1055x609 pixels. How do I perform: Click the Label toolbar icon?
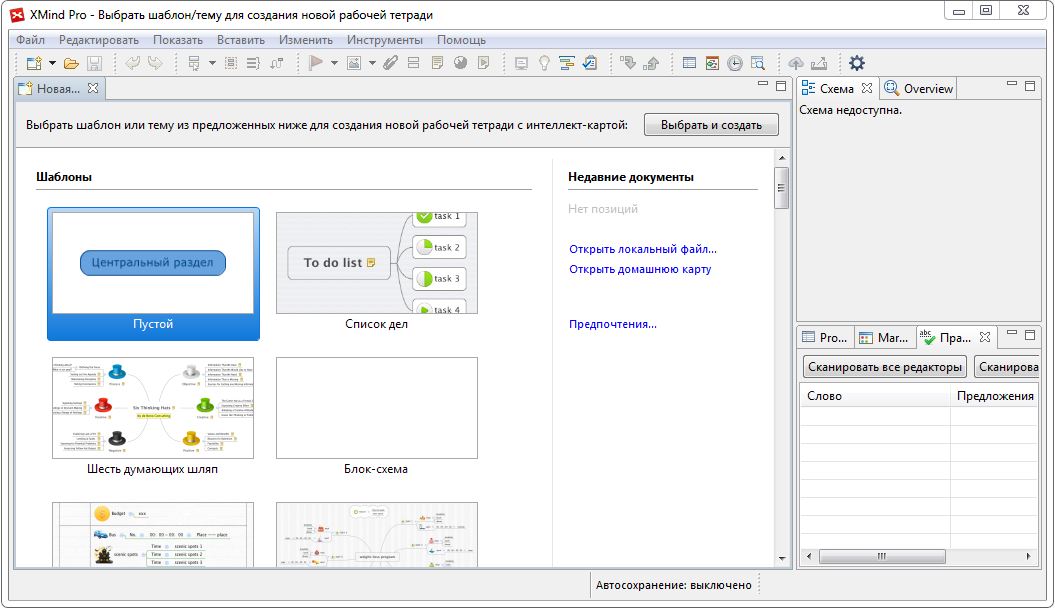coord(413,63)
